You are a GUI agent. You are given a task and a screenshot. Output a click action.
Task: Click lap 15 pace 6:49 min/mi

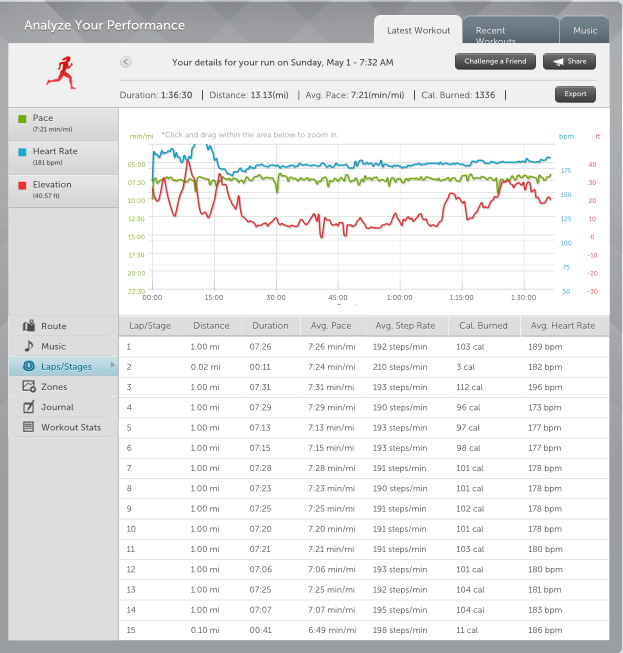point(332,630)
